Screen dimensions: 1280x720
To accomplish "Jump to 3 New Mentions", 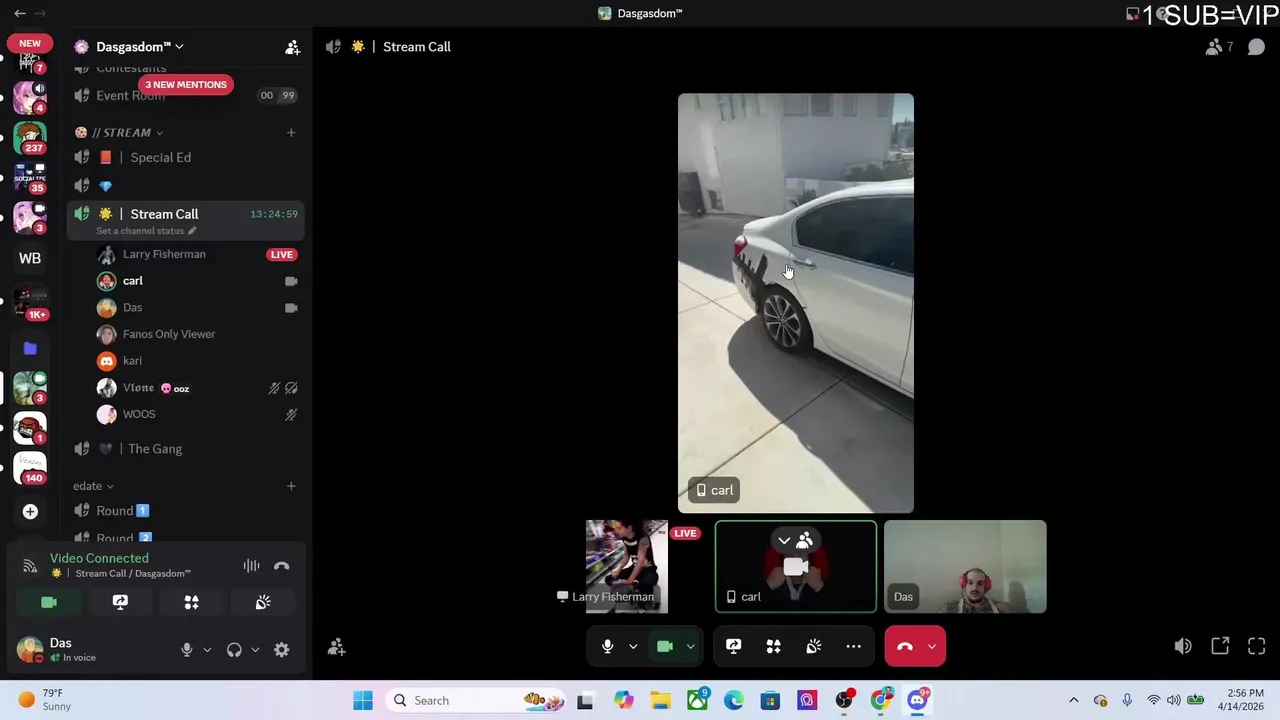I will 186,84.
